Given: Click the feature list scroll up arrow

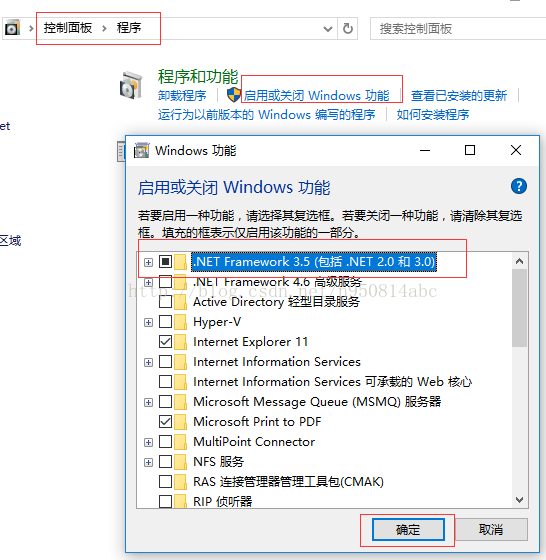Looking at the screenshot, I should [x=520, y=261].
